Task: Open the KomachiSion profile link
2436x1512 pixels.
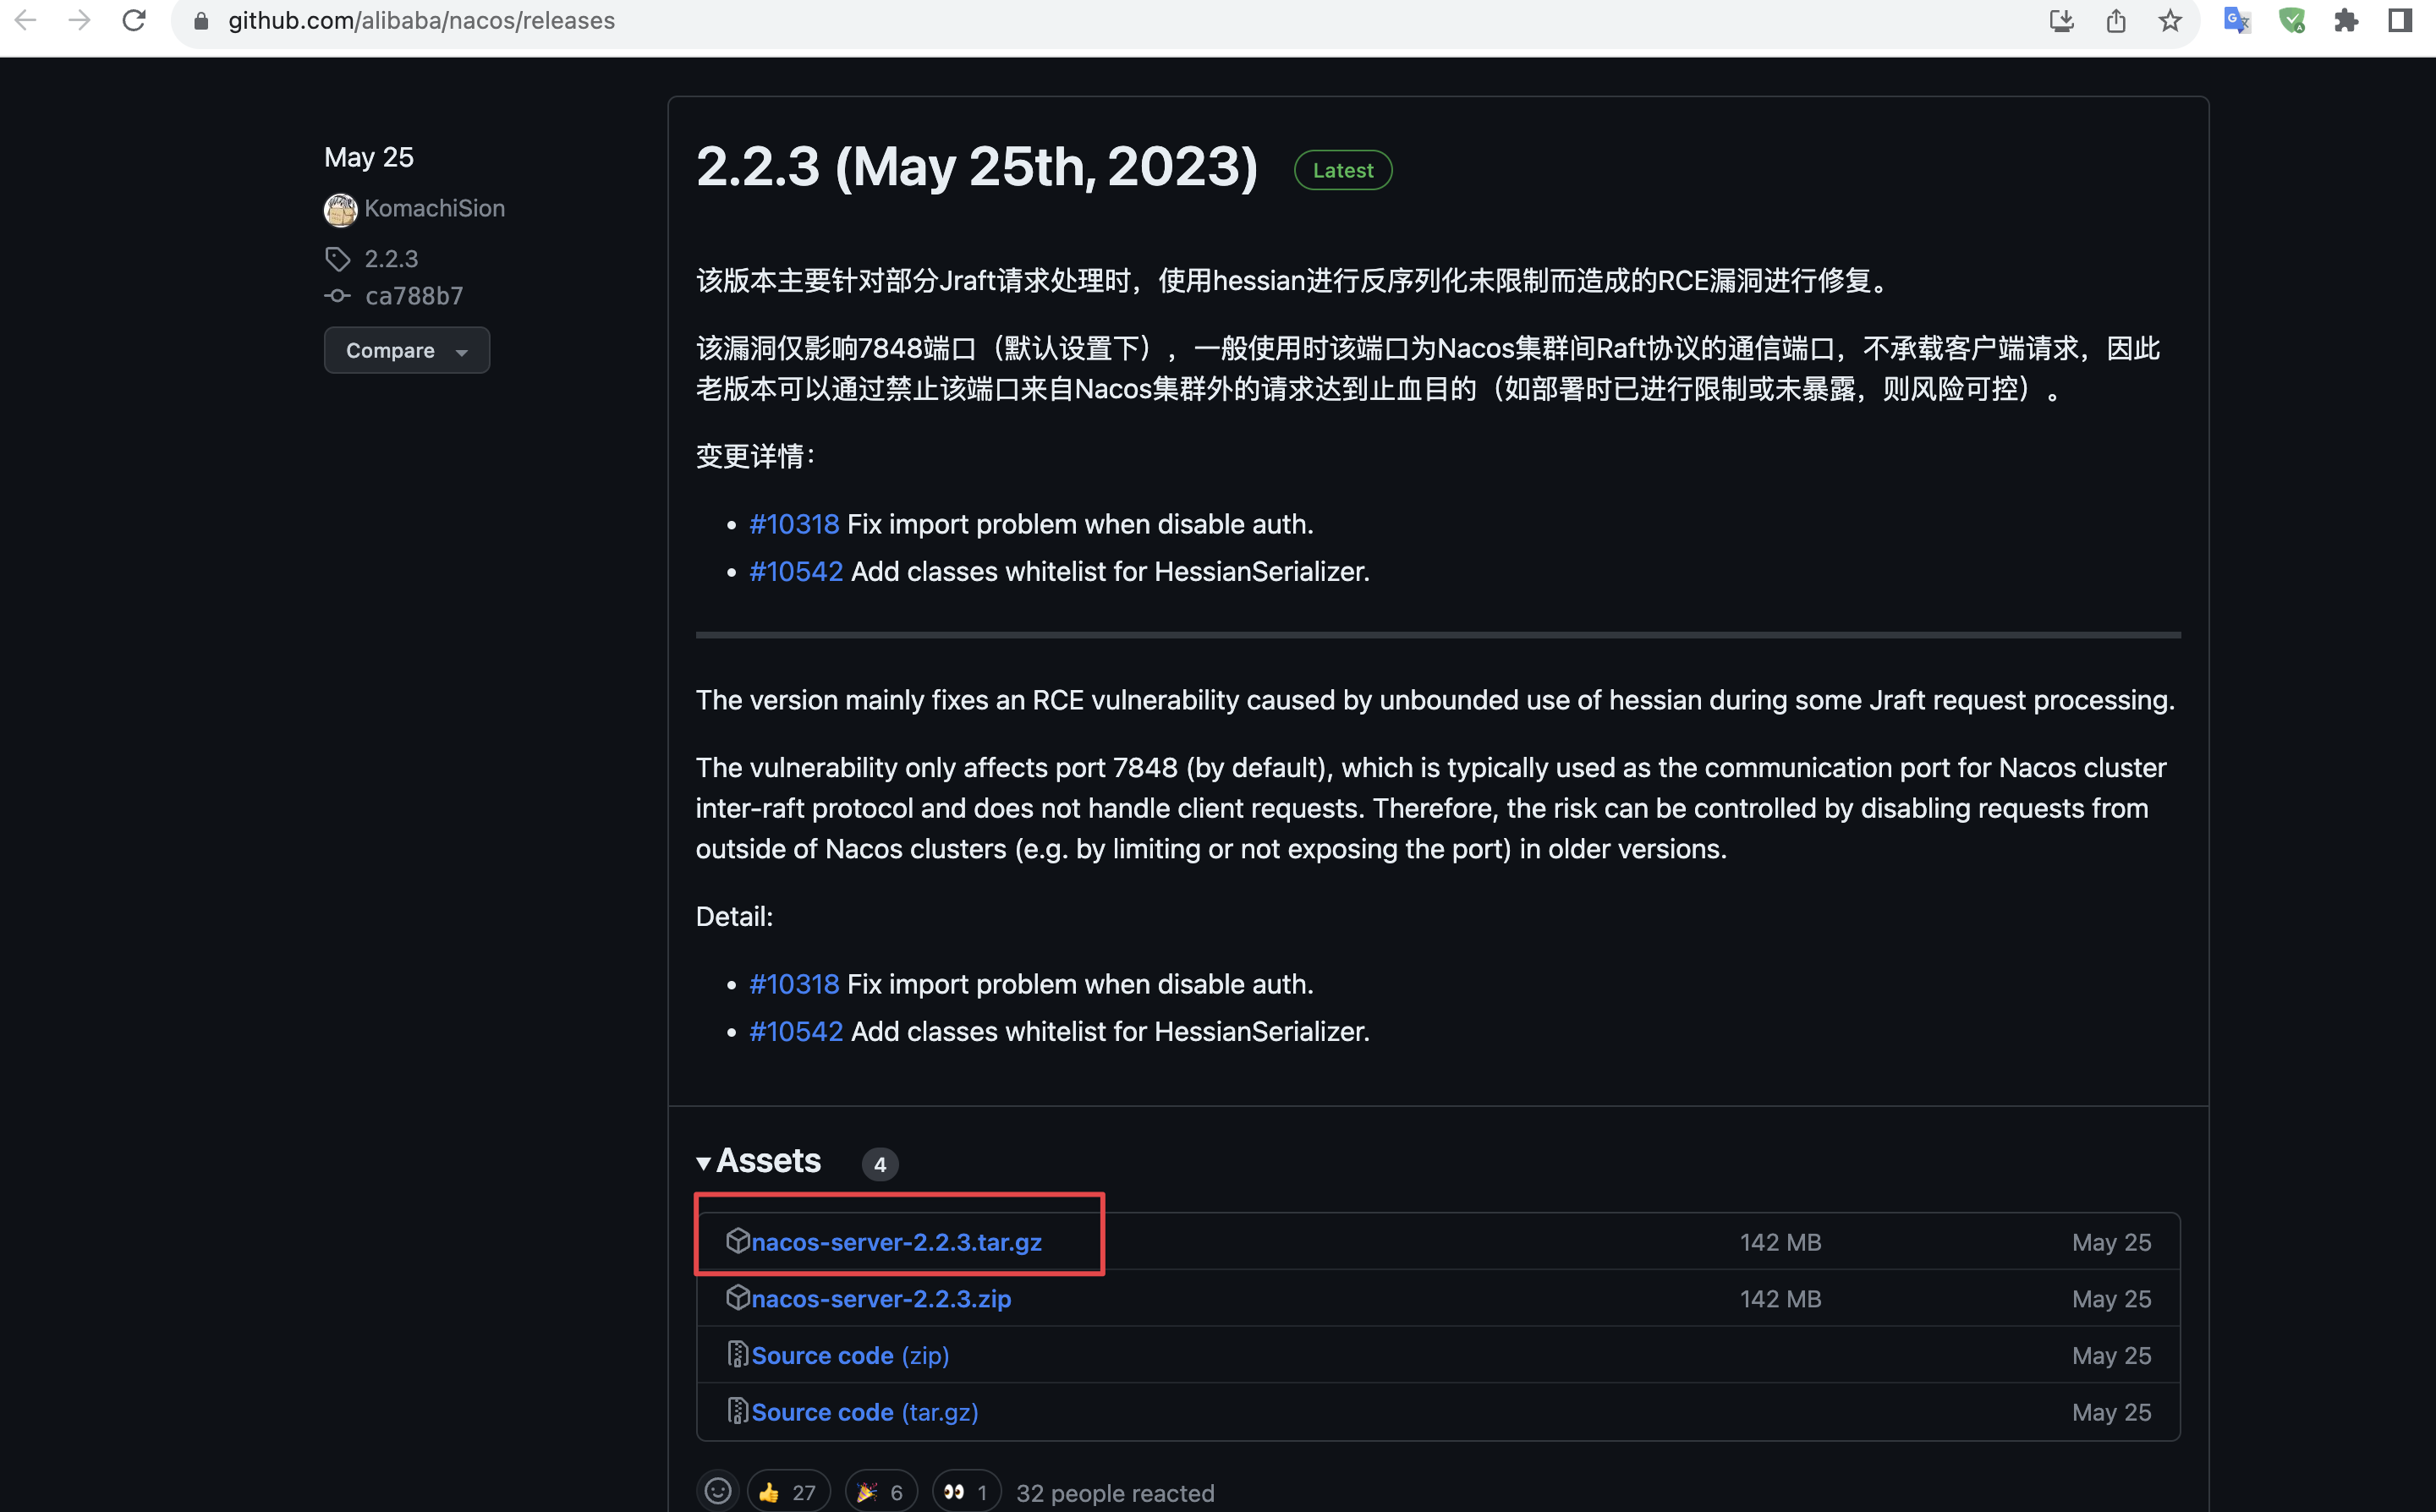Action: [x=435, y=208]
